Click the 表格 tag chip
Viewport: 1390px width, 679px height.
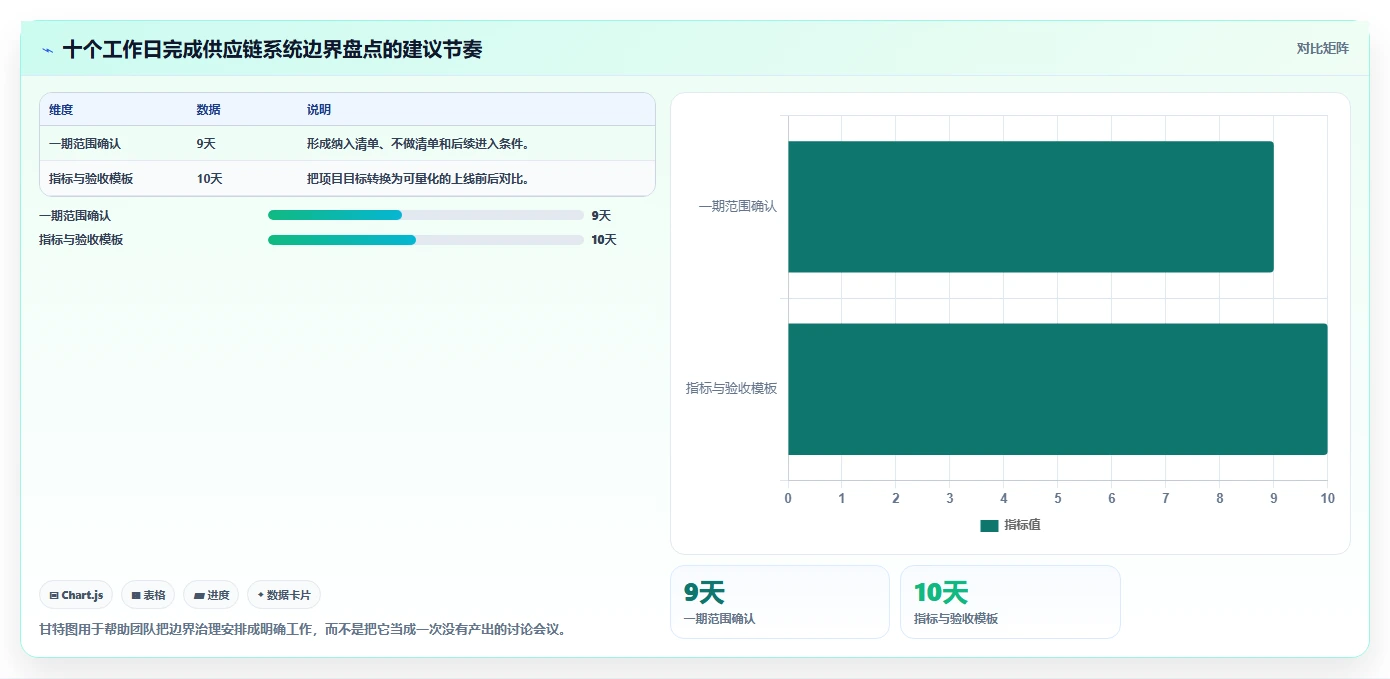148,595
